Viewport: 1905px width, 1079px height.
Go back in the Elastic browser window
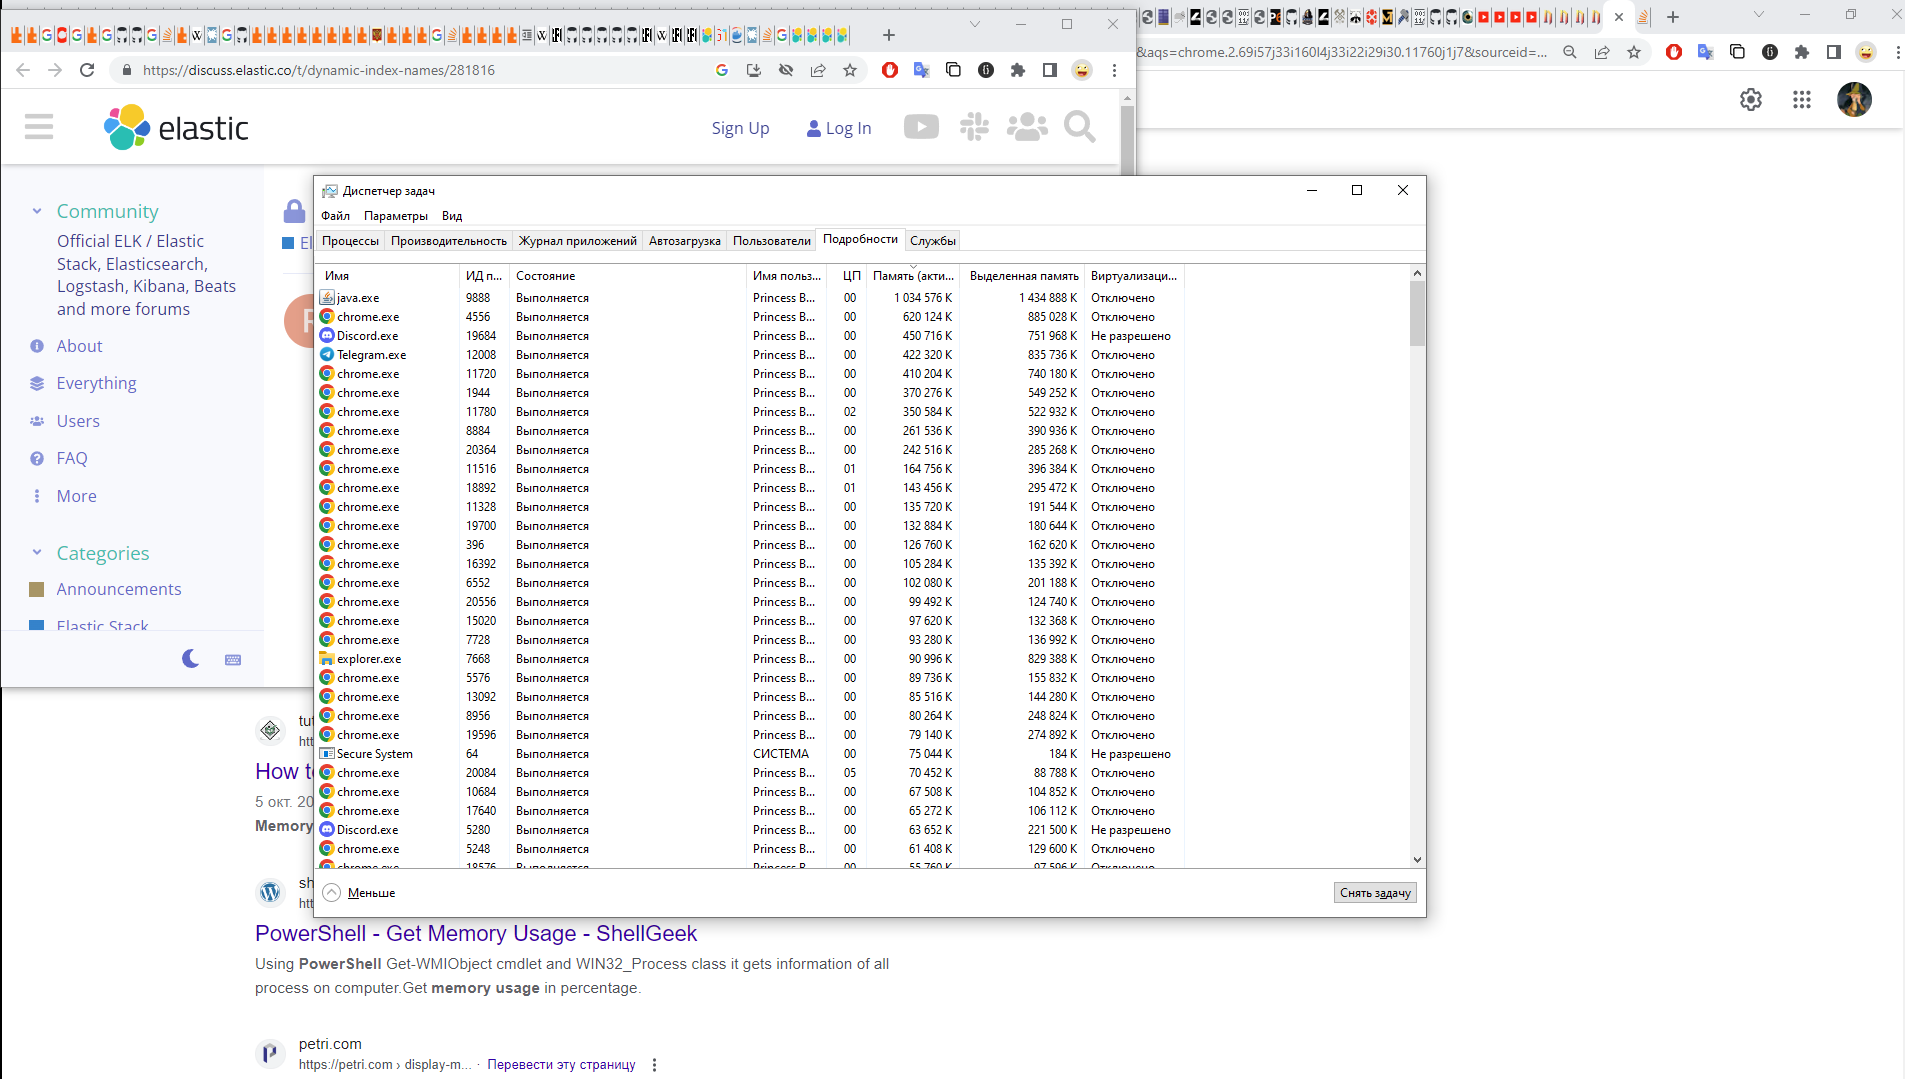tap(23, 70)
